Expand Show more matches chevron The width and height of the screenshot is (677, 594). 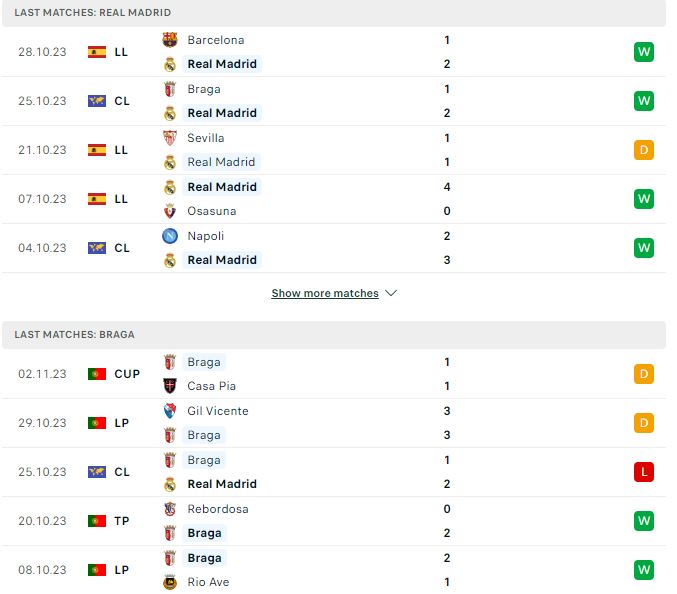click(391, 293)
